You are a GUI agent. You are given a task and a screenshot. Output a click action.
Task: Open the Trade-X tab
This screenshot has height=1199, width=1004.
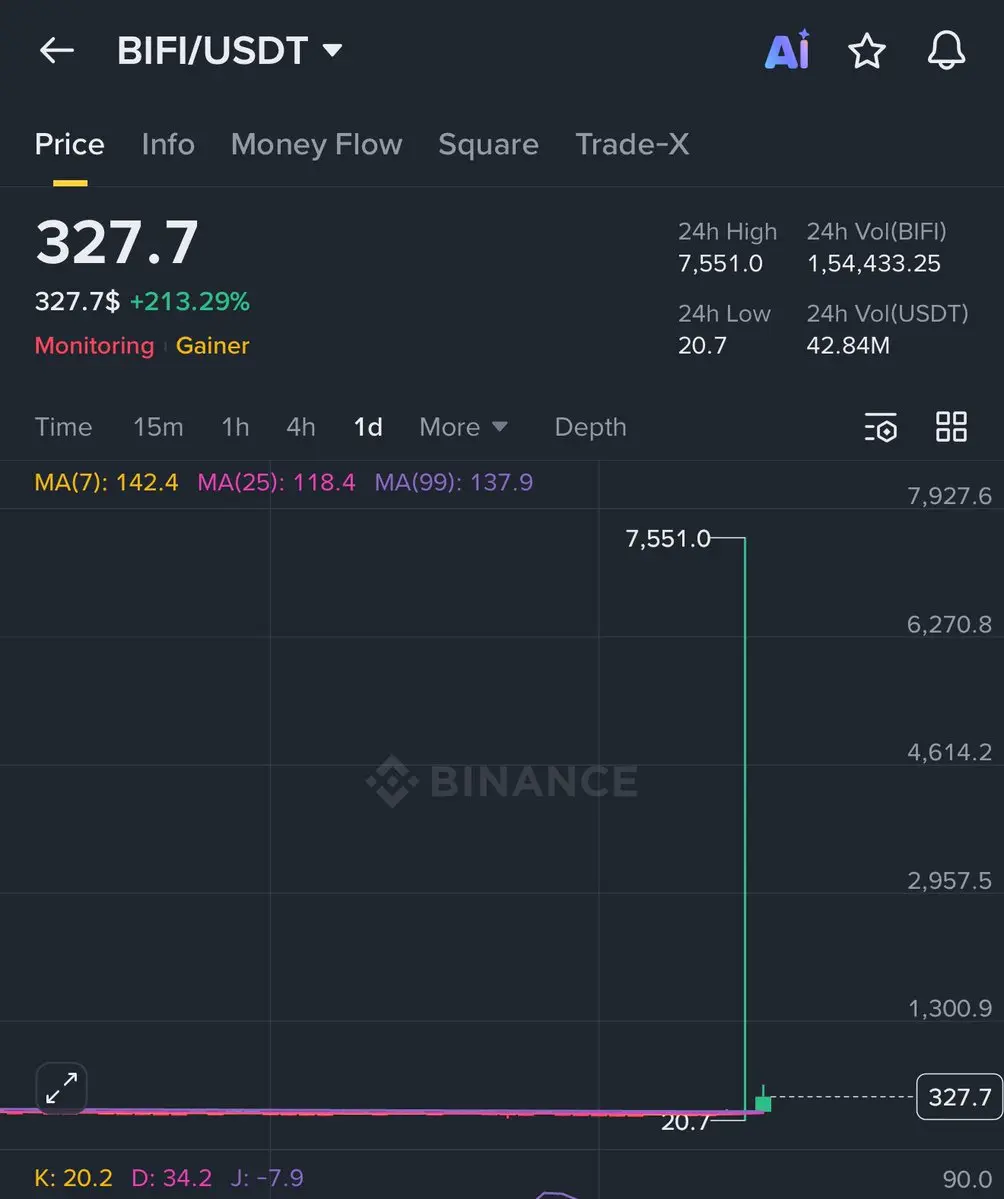click(x=632, y=145)
